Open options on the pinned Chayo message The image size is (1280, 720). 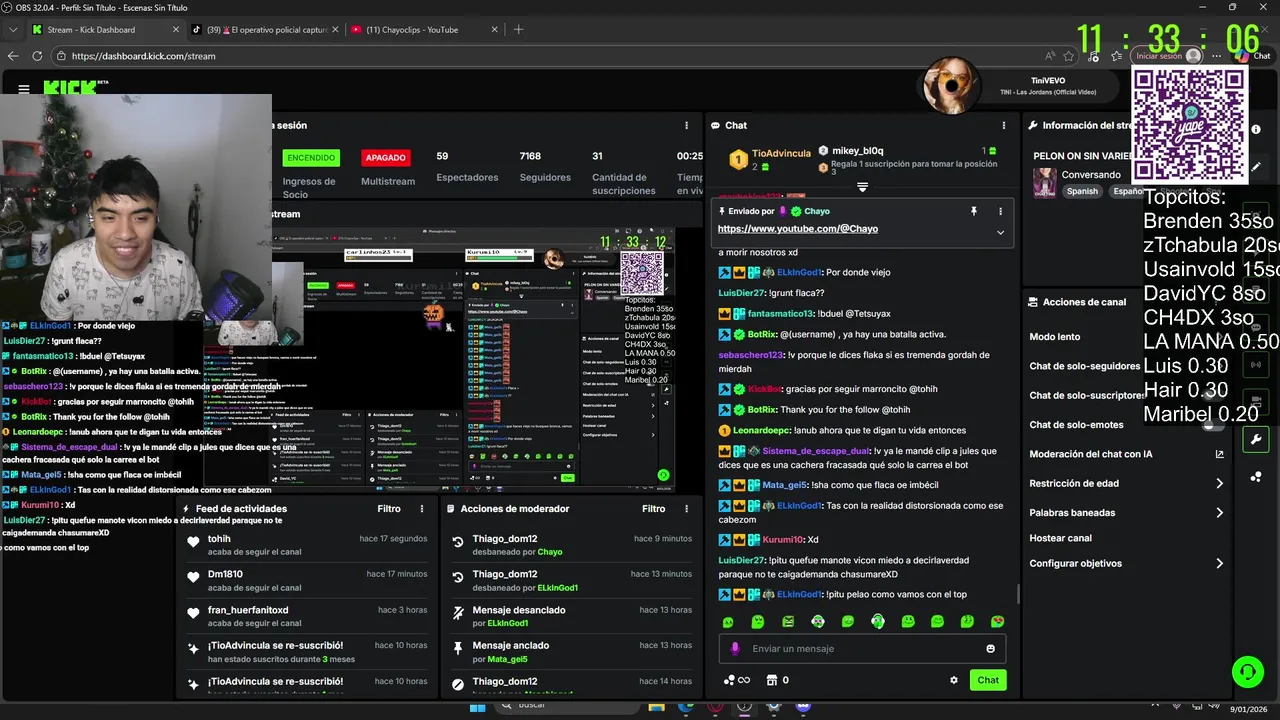1000,211
